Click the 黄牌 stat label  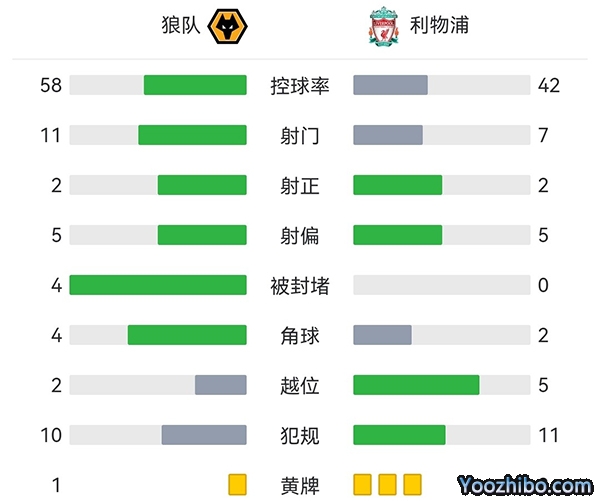click(x=300, y=485)
